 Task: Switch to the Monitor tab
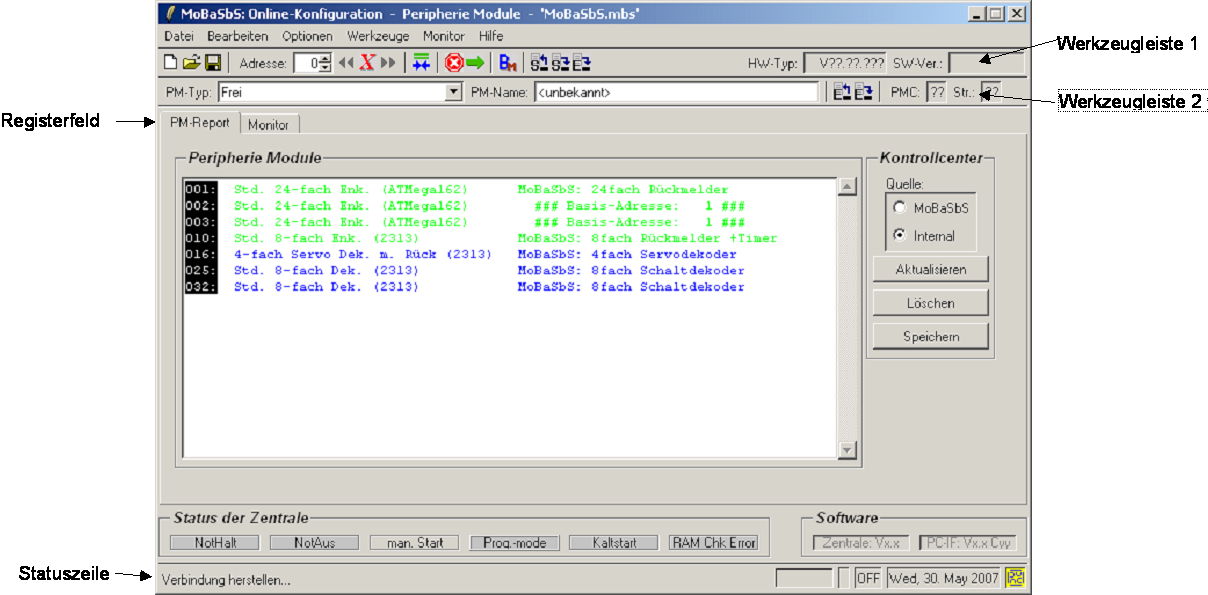coord(268,125)
